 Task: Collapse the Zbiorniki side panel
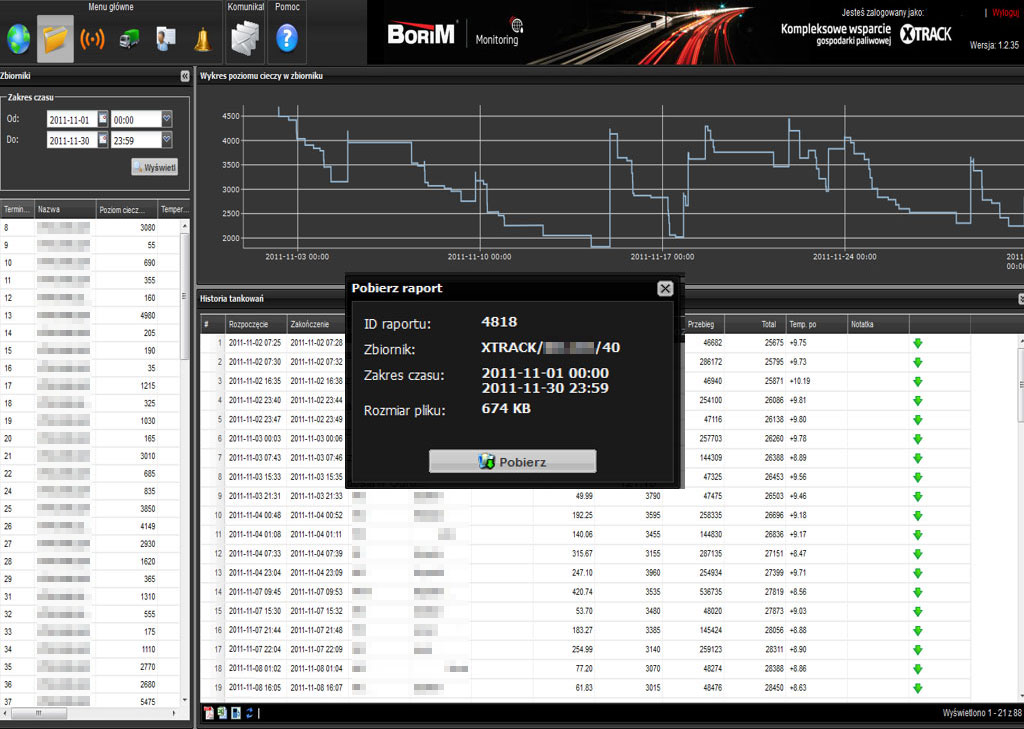185,76
